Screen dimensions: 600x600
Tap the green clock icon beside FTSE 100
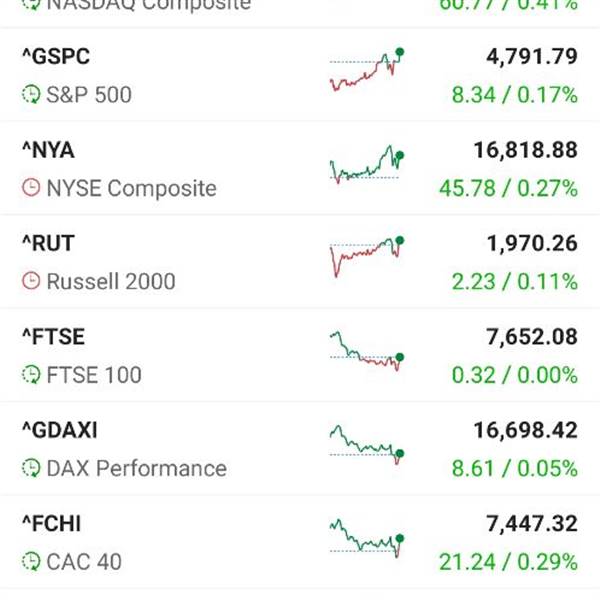(x=31, y=374)
